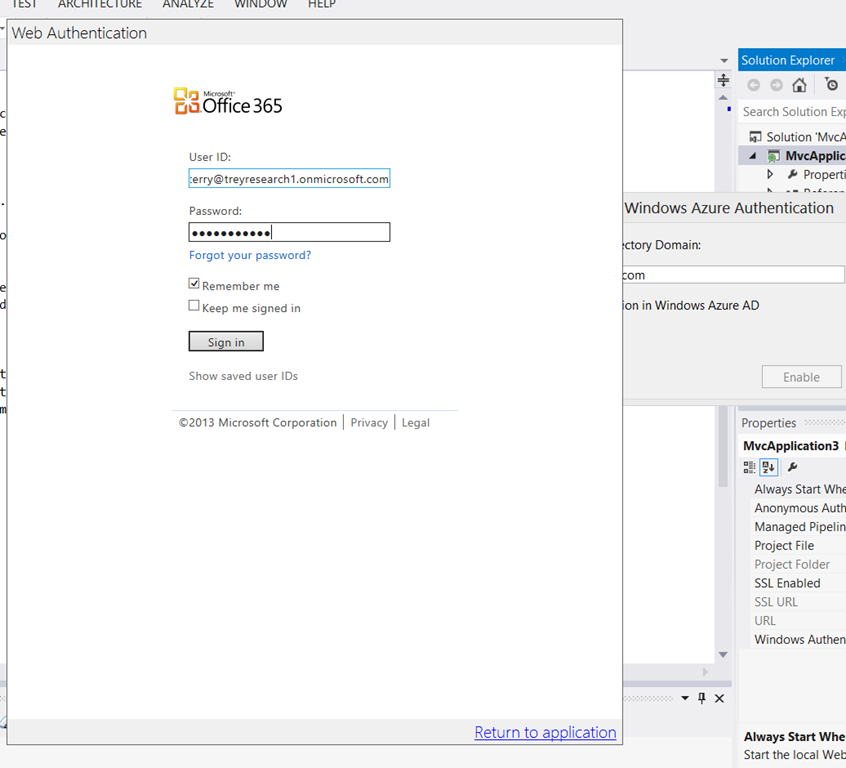Viewport: 846px width, 768px height.
Task: Open the Legal link
Action: coord(415,423)
